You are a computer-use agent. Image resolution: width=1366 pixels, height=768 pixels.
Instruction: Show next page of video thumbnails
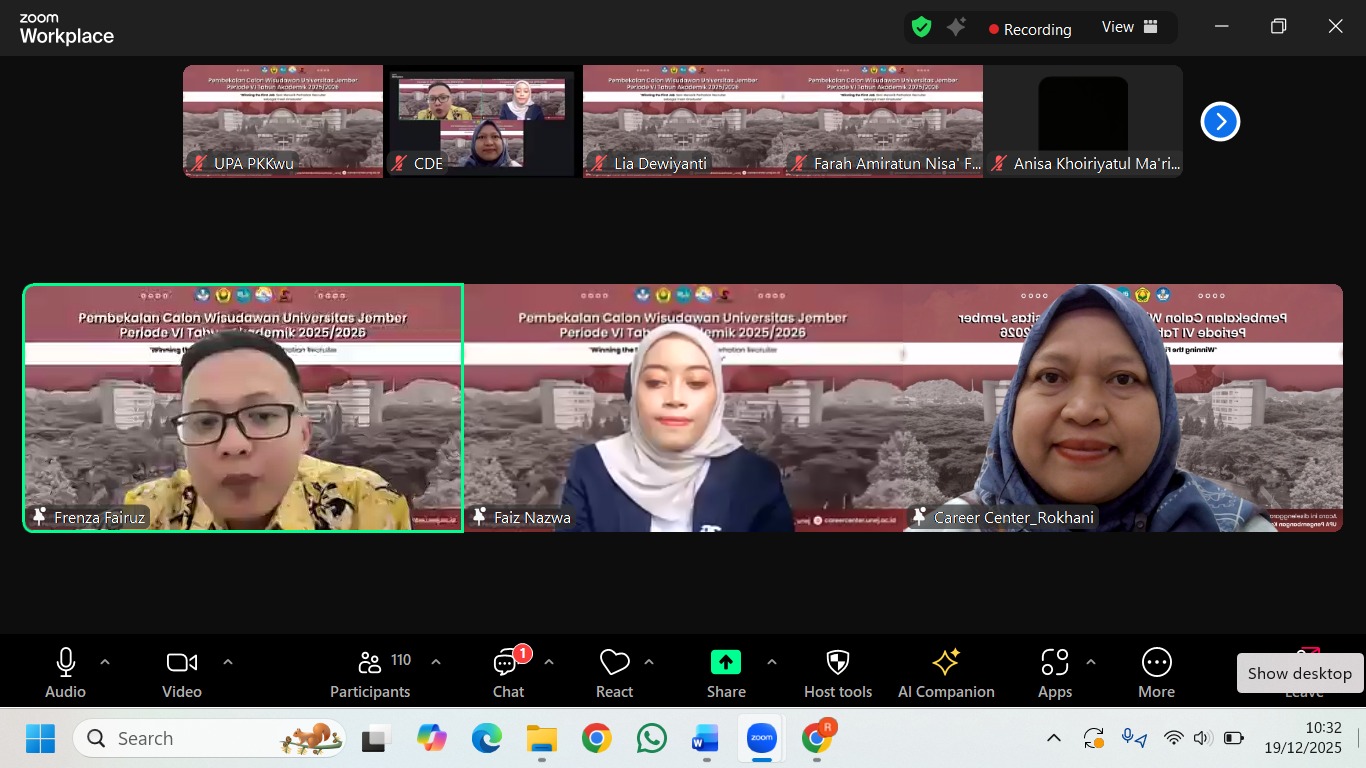click(x=1220, y=121)
